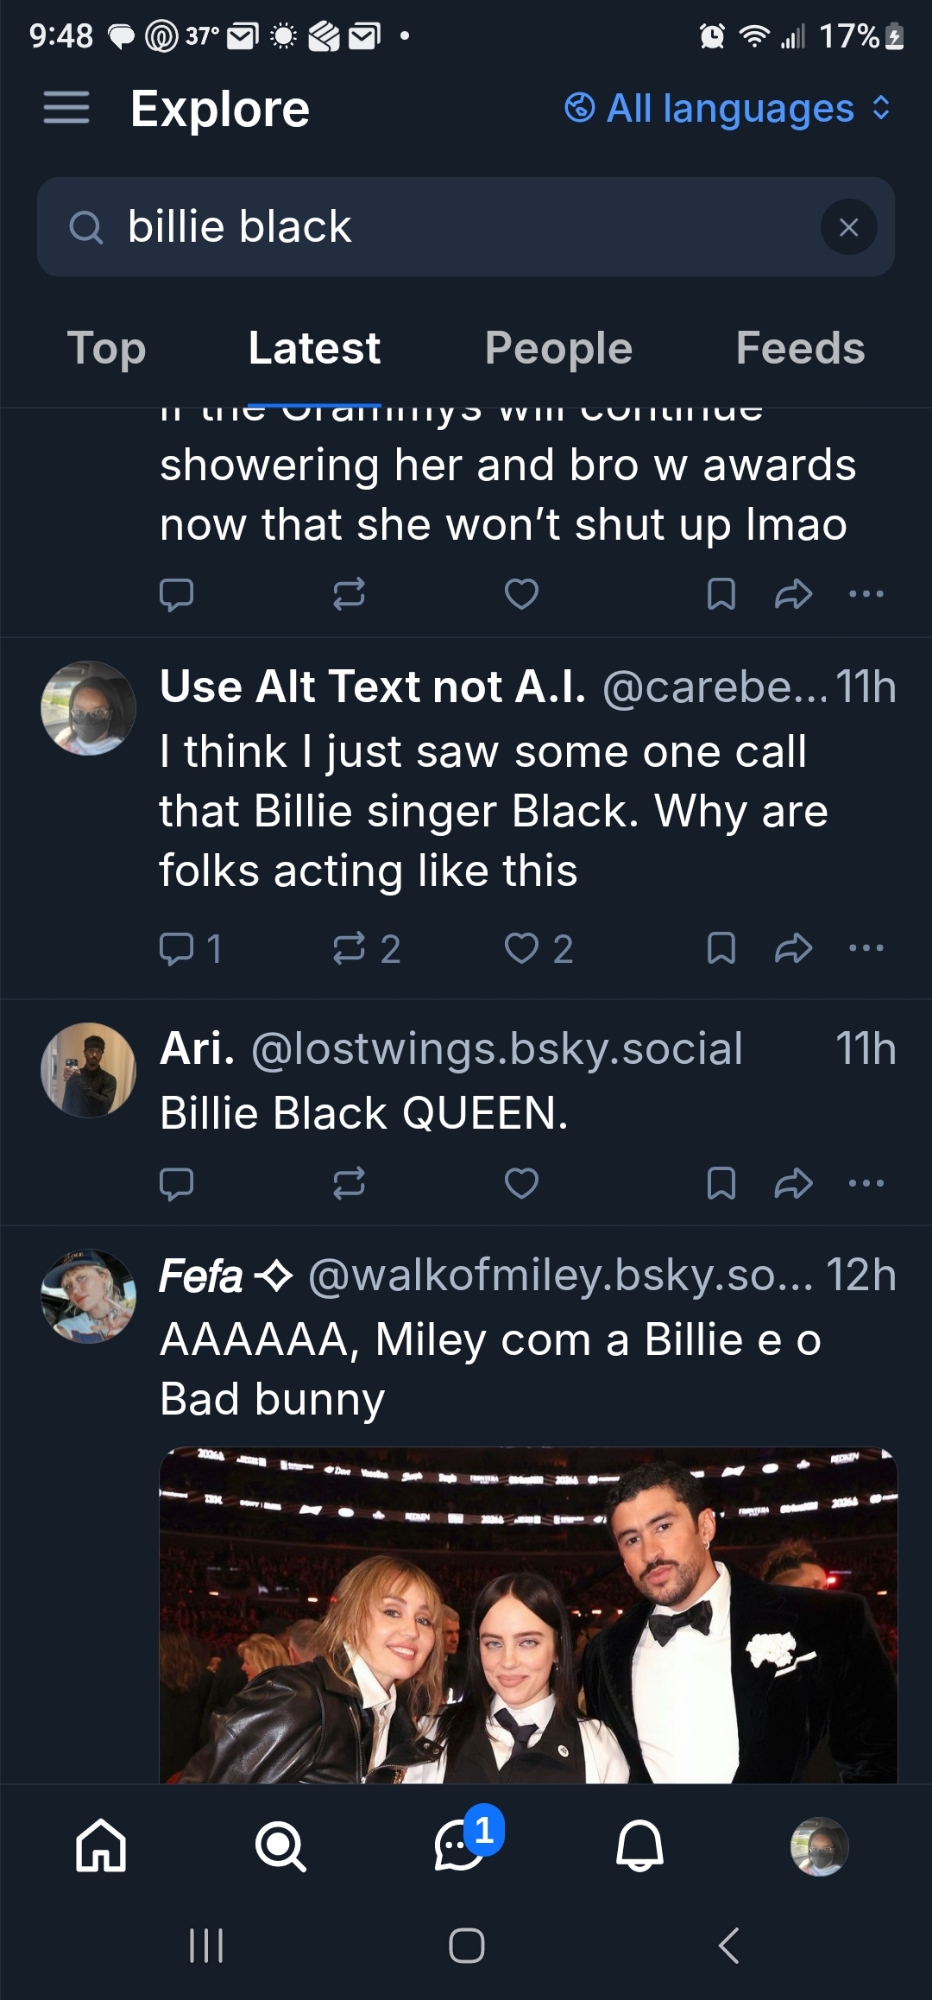Viewport: 932px width, 2000px height.
Task: Open my profile from bottom bar avatar
Action: tap(819, 1846)
